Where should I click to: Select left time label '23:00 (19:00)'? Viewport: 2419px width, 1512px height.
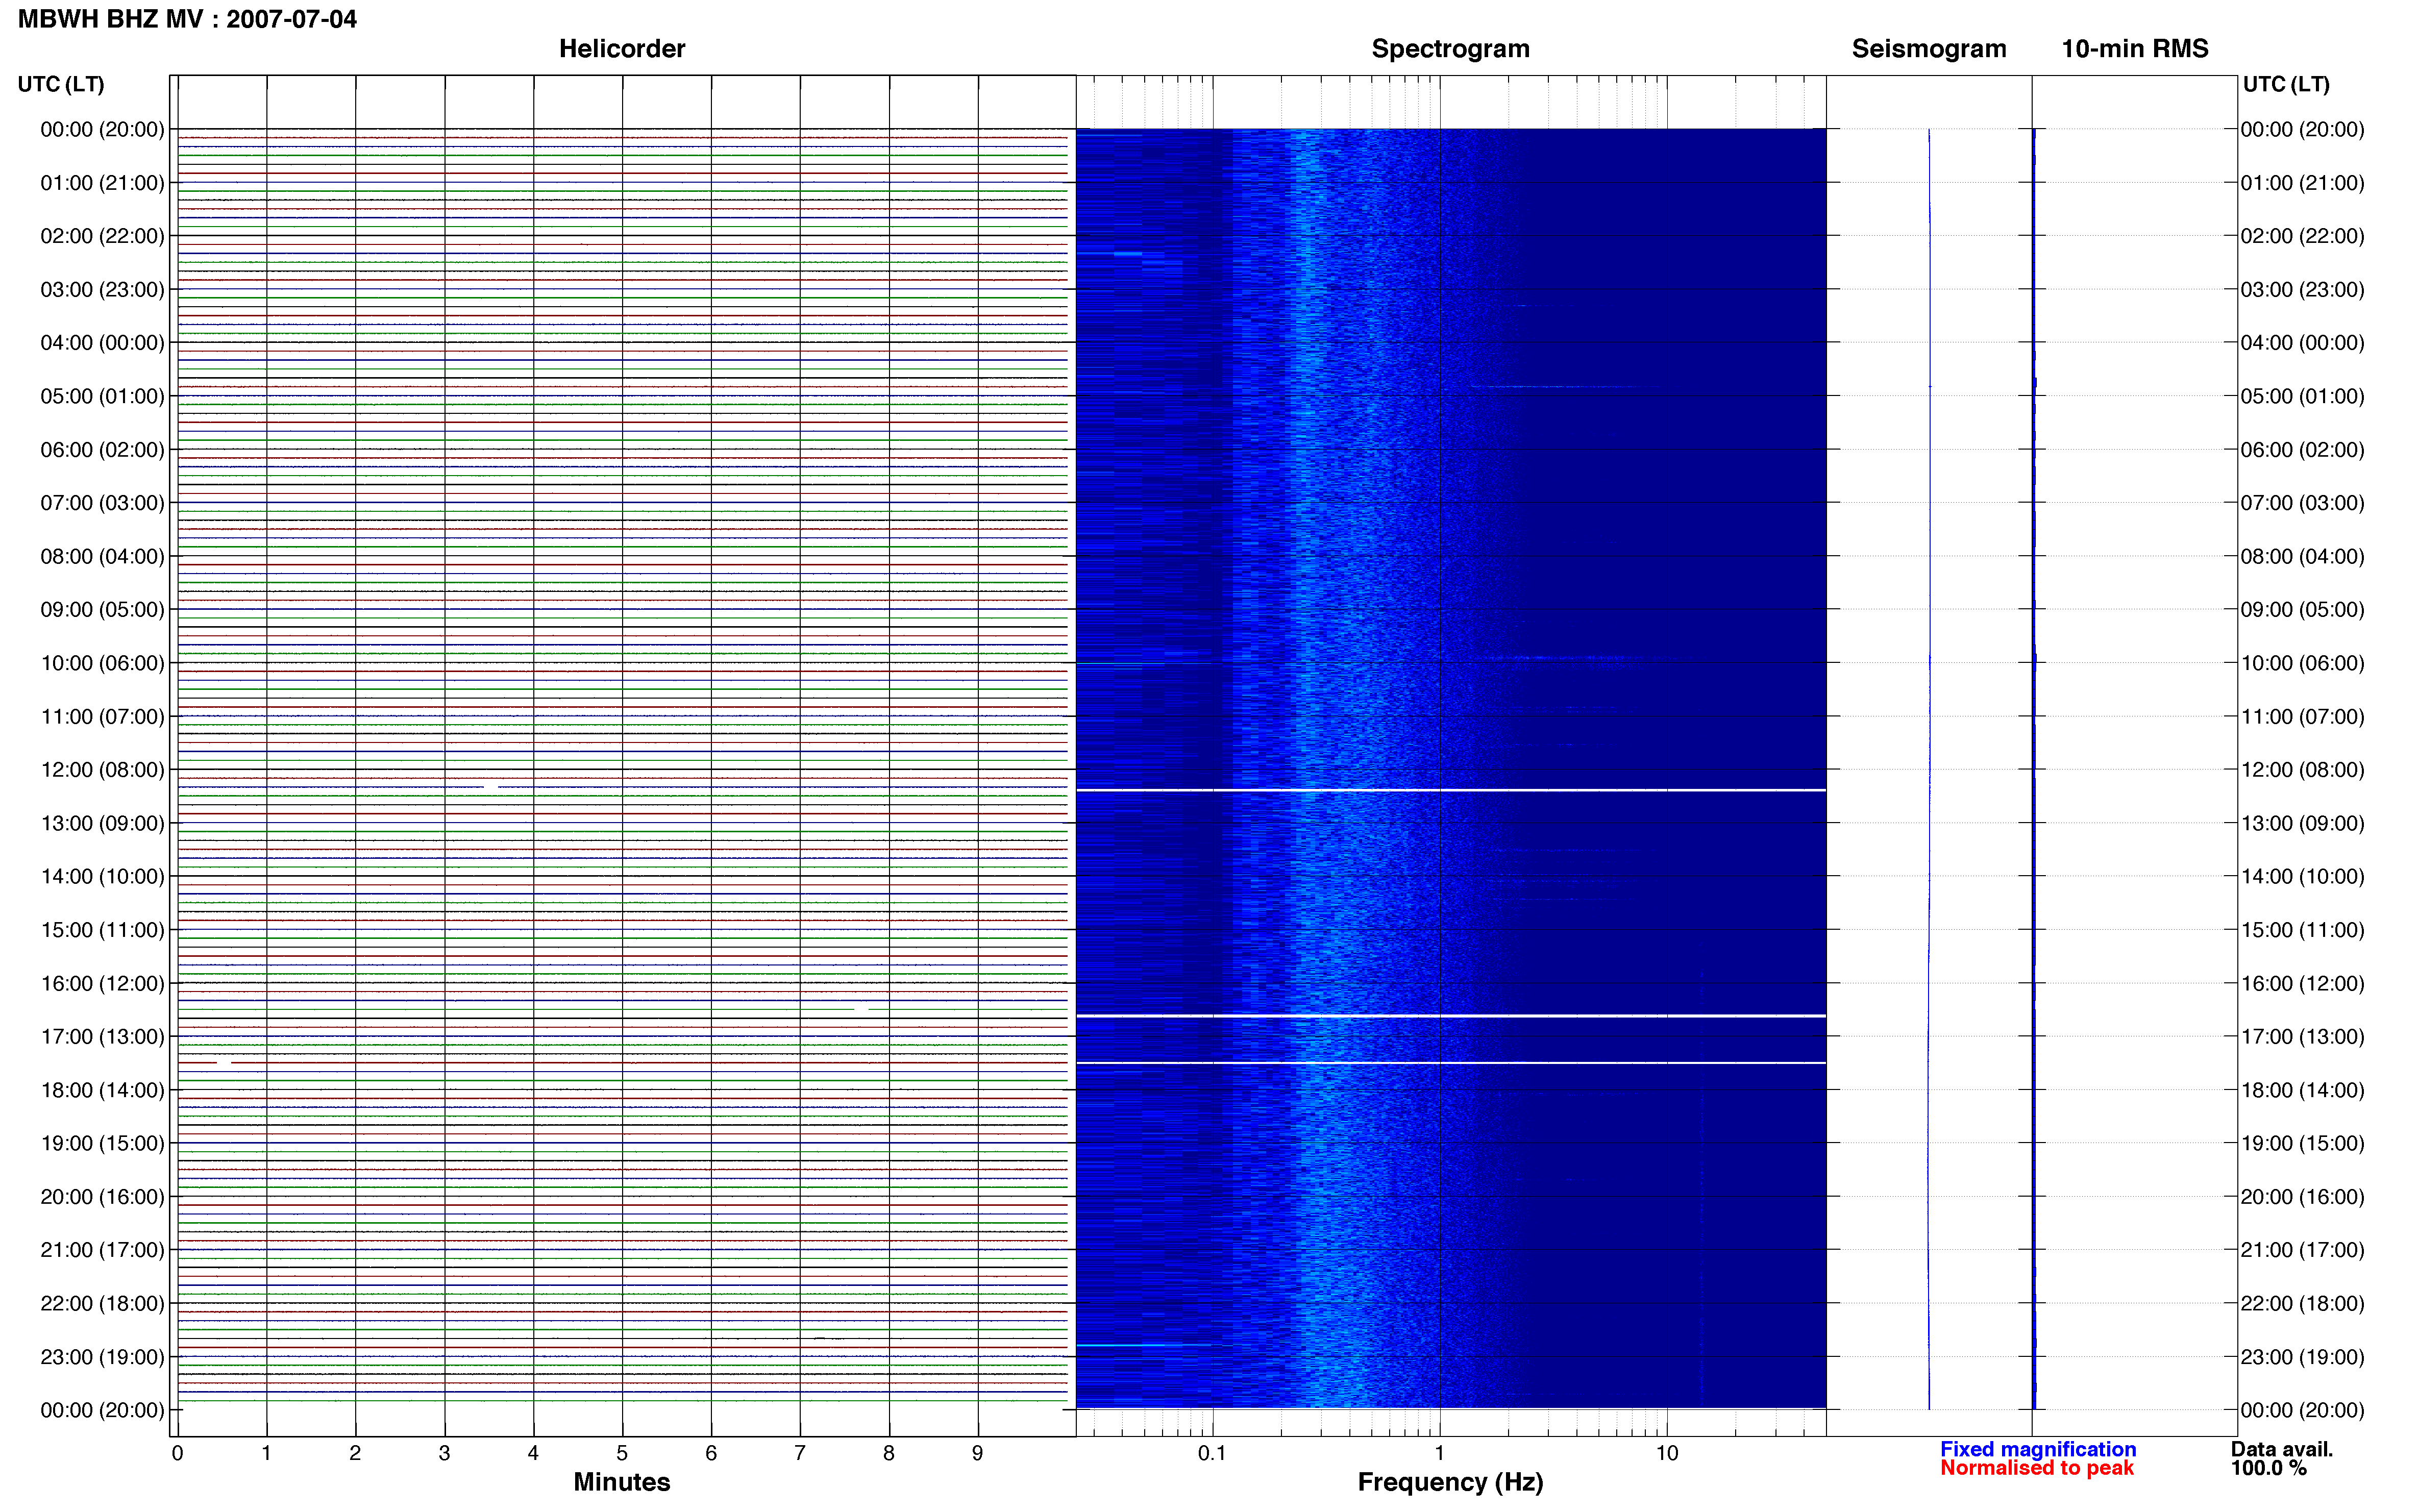[102, 1357]
